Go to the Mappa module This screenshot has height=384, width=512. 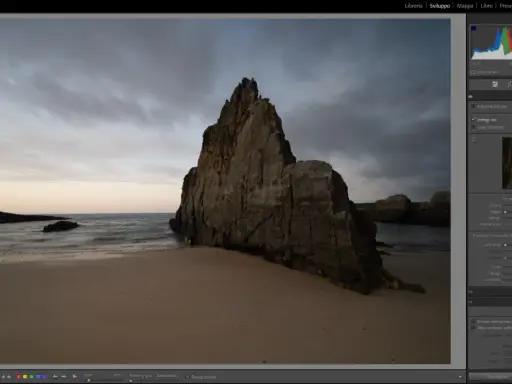point(465,6)
